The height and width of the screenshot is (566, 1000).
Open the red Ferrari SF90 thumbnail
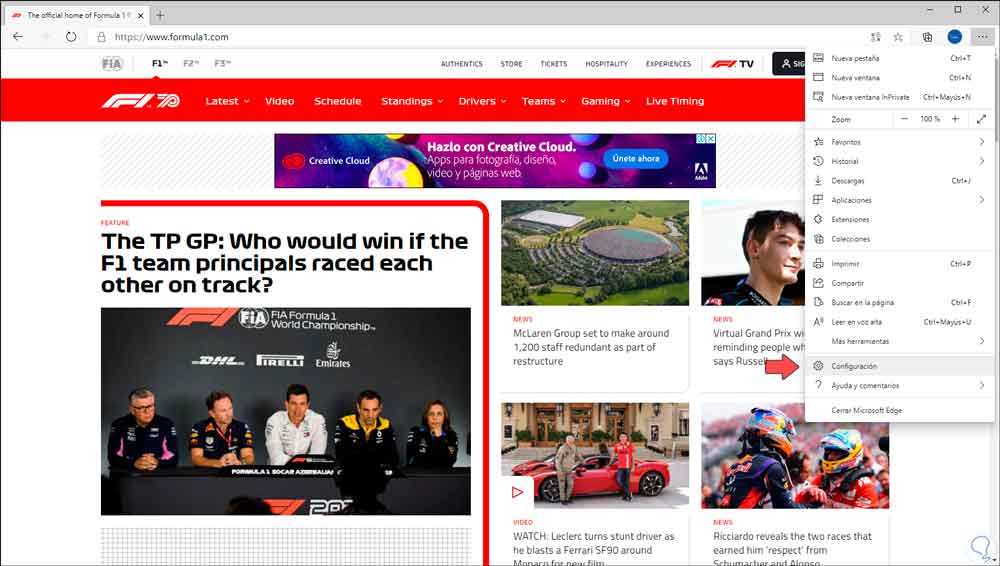coord(595,456)
